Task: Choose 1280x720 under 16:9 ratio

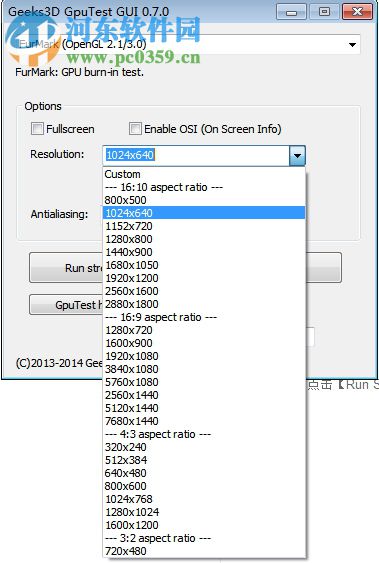Action: pyautogui.click(x=204, y=330)
